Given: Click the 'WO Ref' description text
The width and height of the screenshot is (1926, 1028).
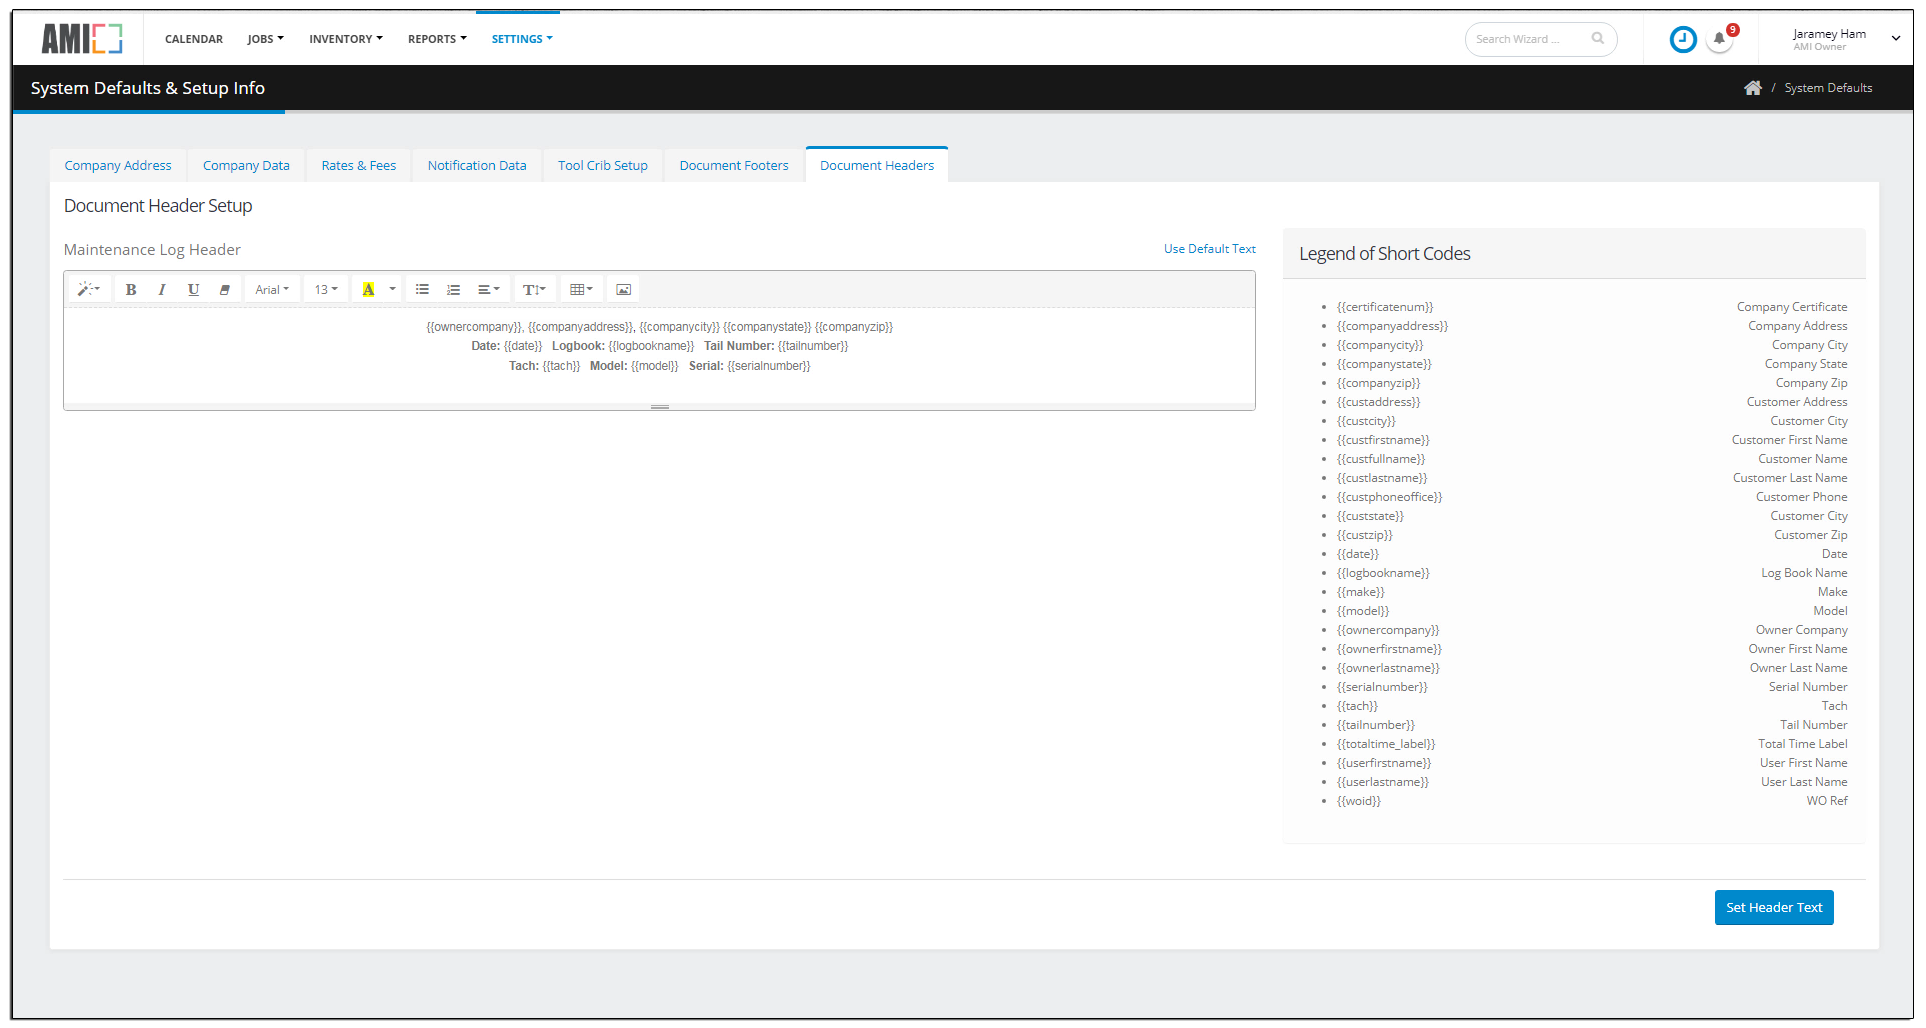Looking at the screenshot, I should pos(1827,801).
